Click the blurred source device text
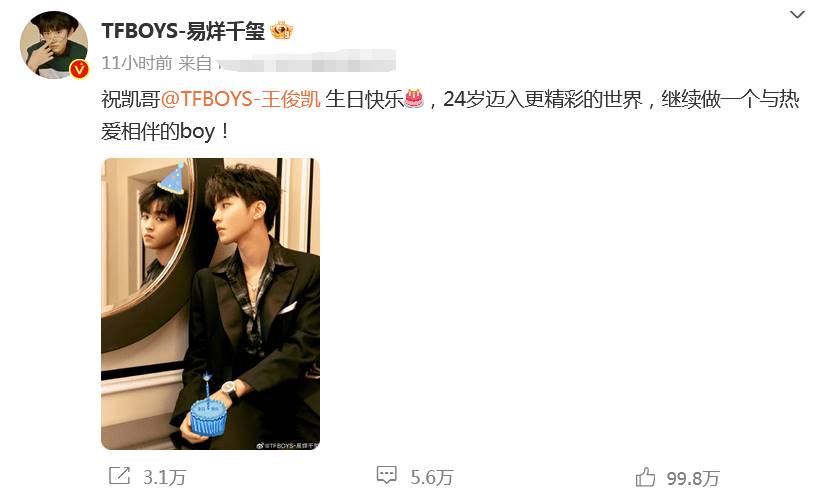The width and height of the screenshot is (814, 501). click(306, 62)
